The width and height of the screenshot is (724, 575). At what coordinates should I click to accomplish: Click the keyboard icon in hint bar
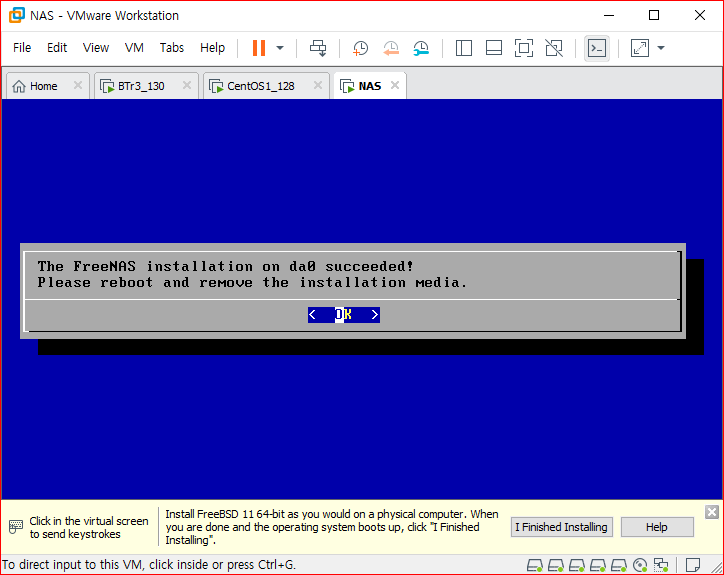point(16,527)
